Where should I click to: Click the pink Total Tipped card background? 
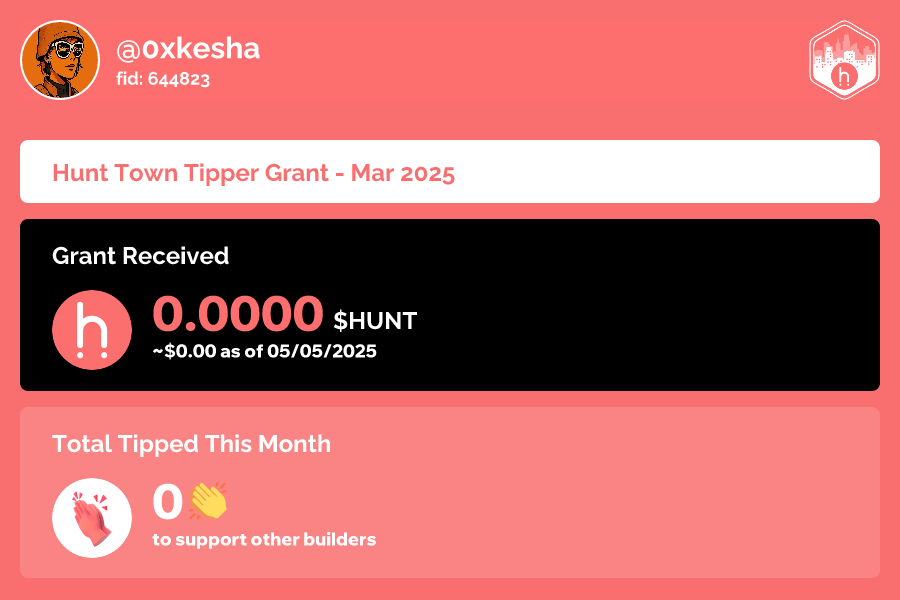pyautogui.click(x=631, y=493)
